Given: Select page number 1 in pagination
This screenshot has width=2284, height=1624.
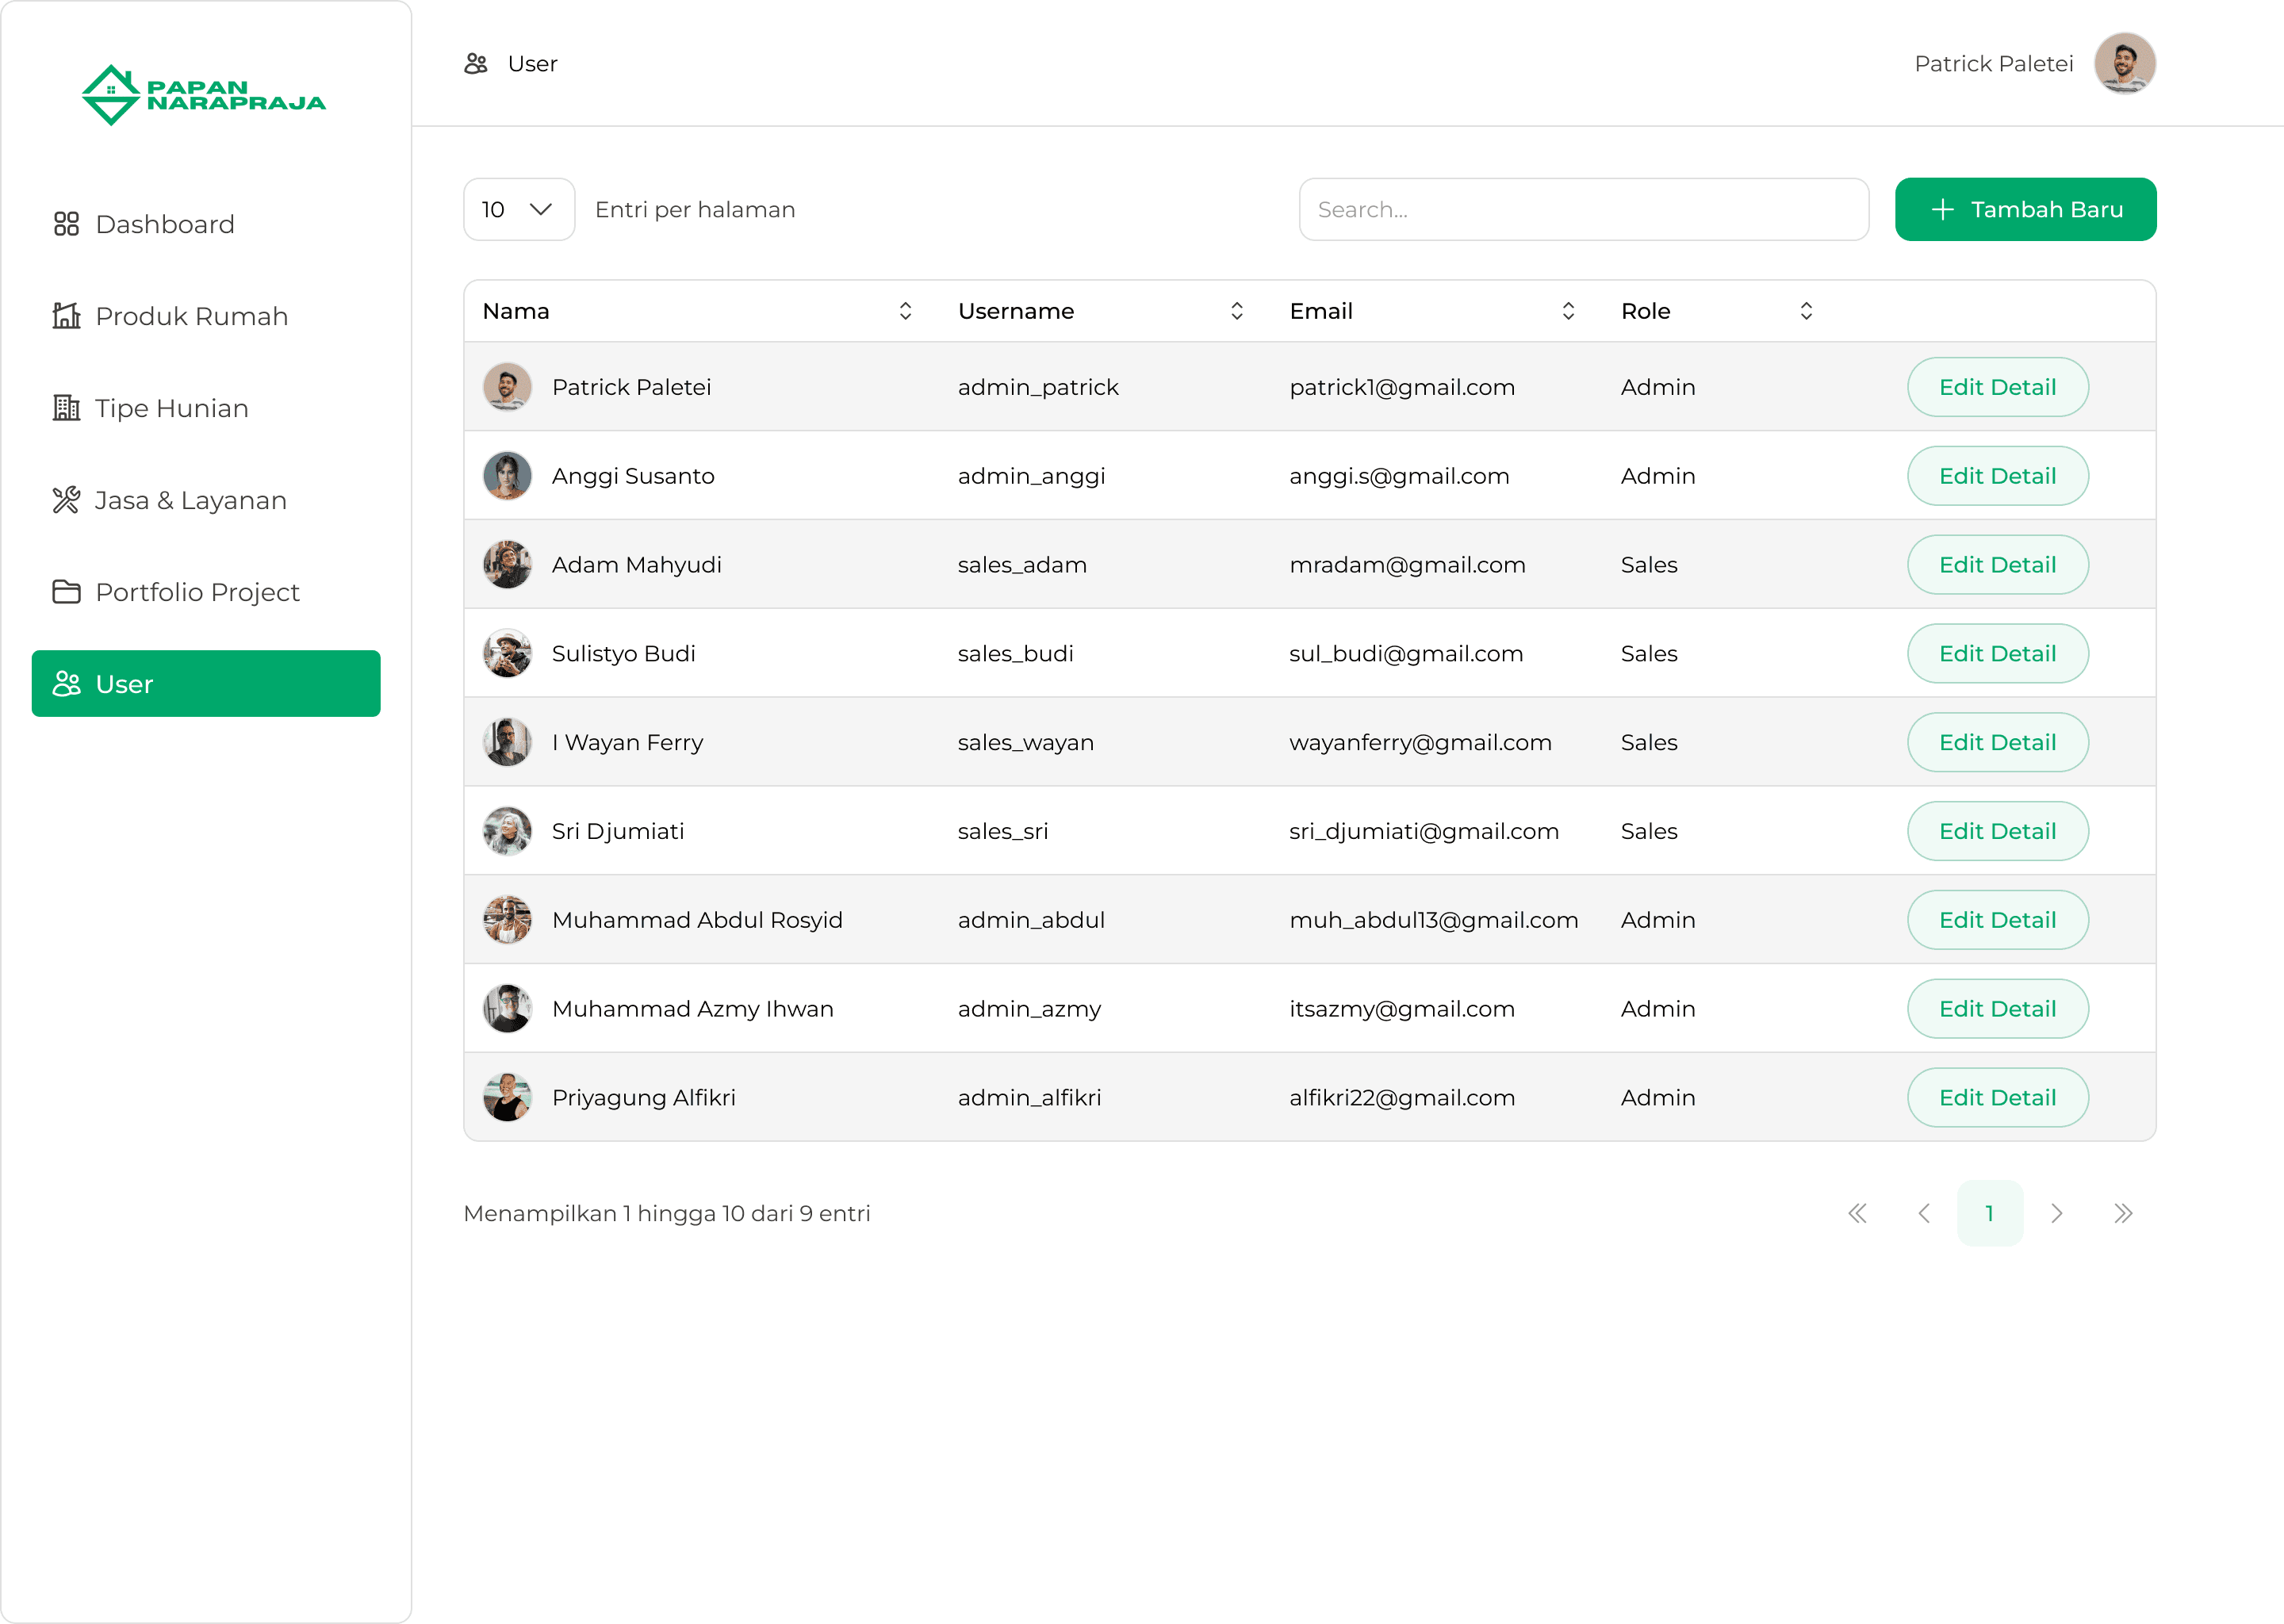Looking at the screenshot, I should point(1990,1213).
